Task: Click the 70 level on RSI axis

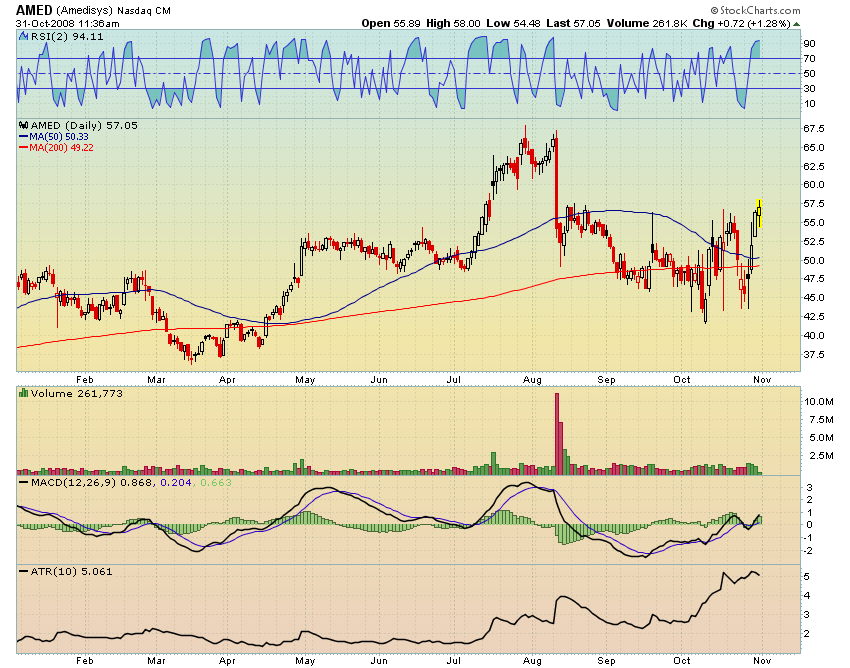Action: coord(809,59)
